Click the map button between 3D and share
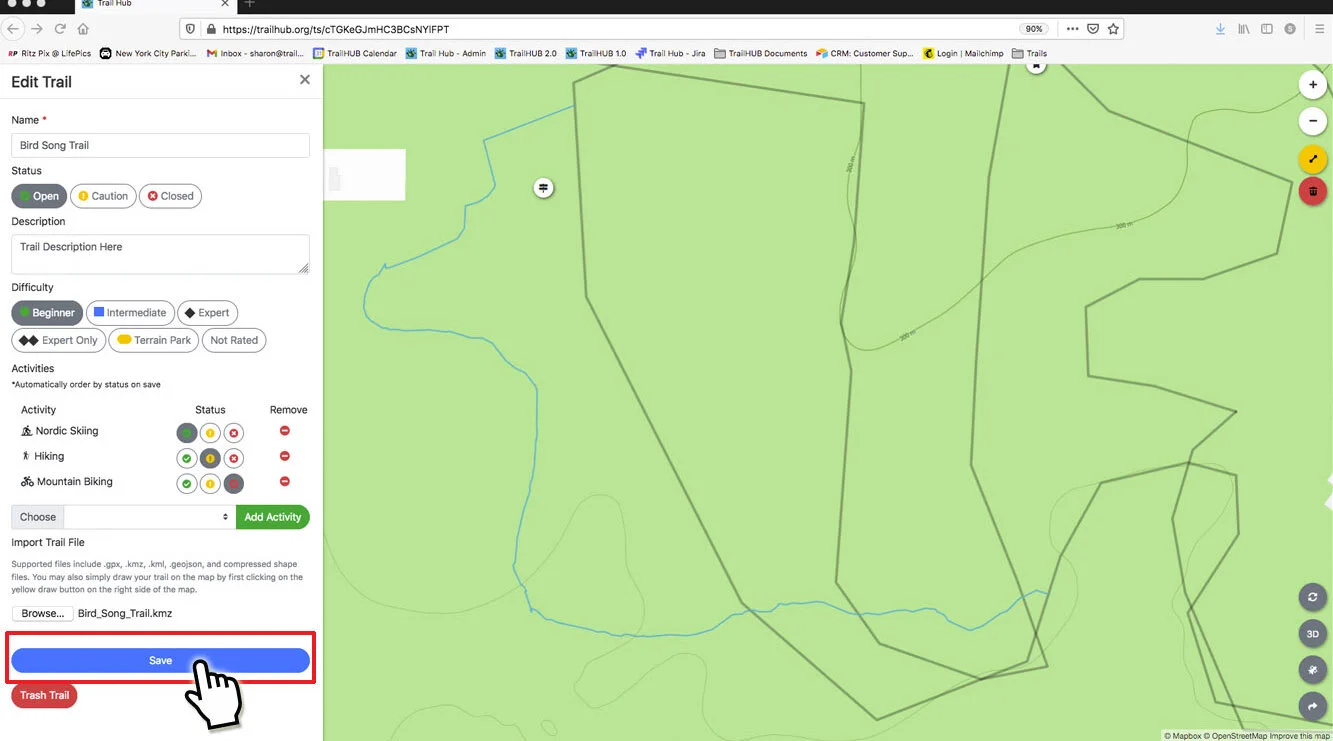 click(1312, 670)
